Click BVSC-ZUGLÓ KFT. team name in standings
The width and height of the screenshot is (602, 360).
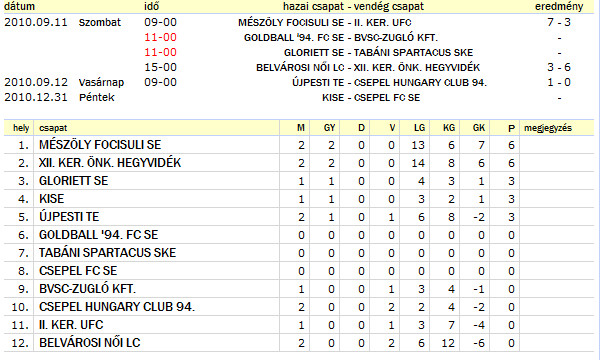coord(88,289)
